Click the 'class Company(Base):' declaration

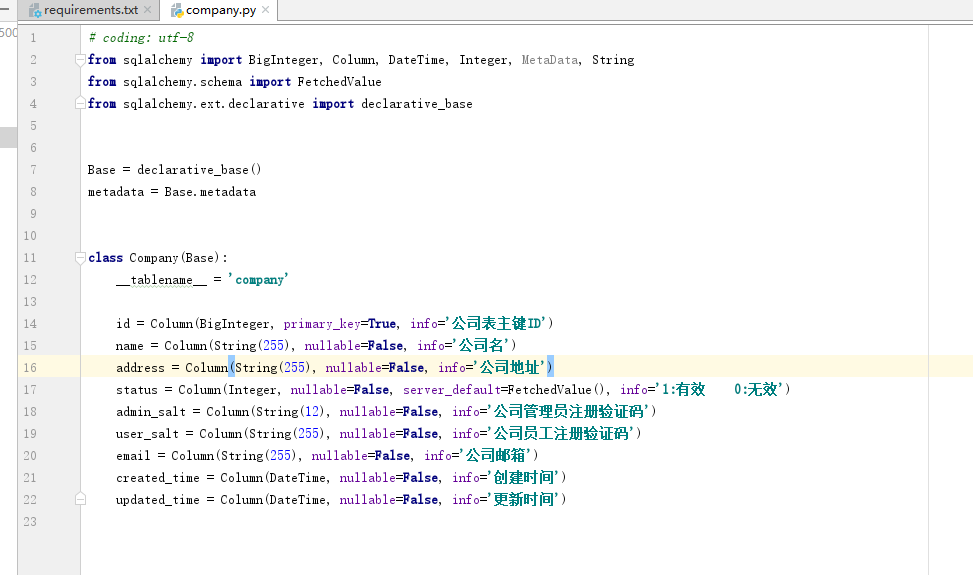(158, 258)
